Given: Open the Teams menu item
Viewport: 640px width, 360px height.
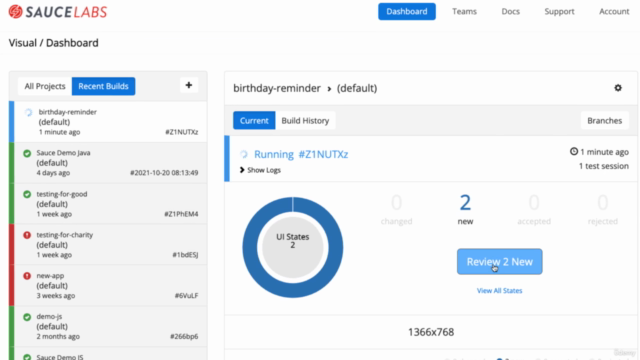Looking at the screenshot, I should pyautogui.click(x=464, y=11).
